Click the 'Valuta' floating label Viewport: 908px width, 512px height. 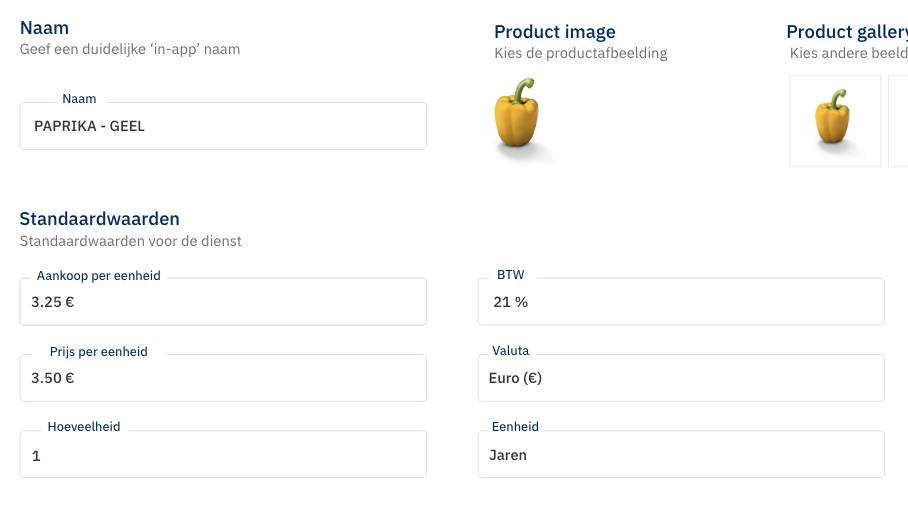(511, 351)
